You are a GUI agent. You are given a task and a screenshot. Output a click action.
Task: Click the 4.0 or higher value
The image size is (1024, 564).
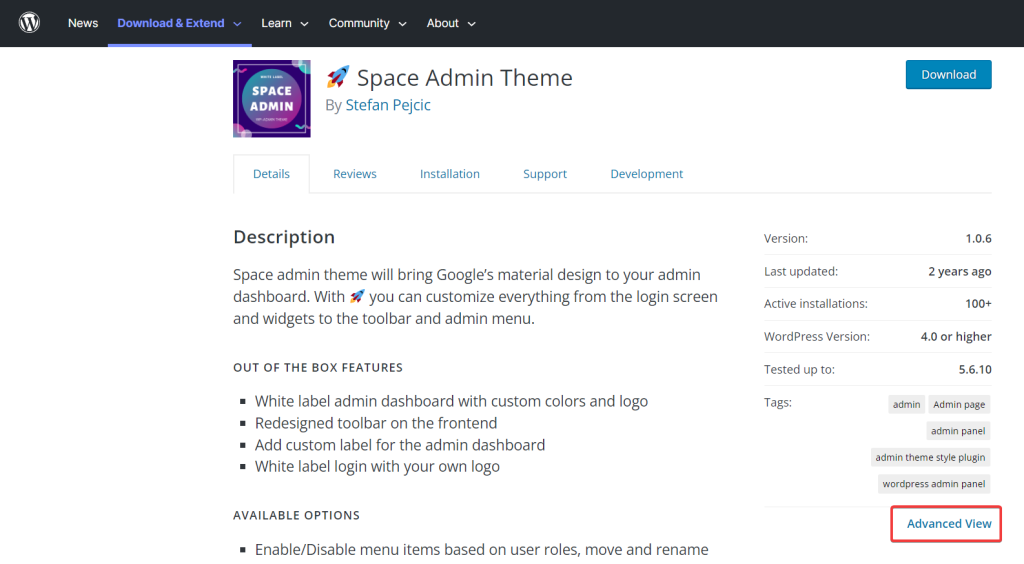[x=956, y=337]
